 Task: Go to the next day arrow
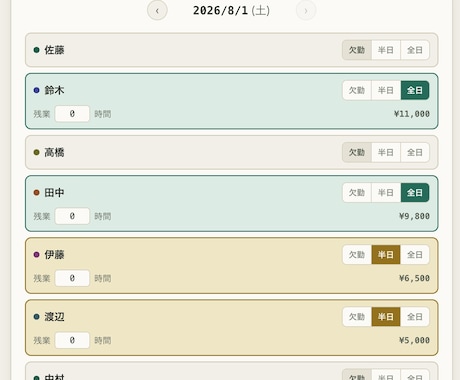click(x=306, y=11)
